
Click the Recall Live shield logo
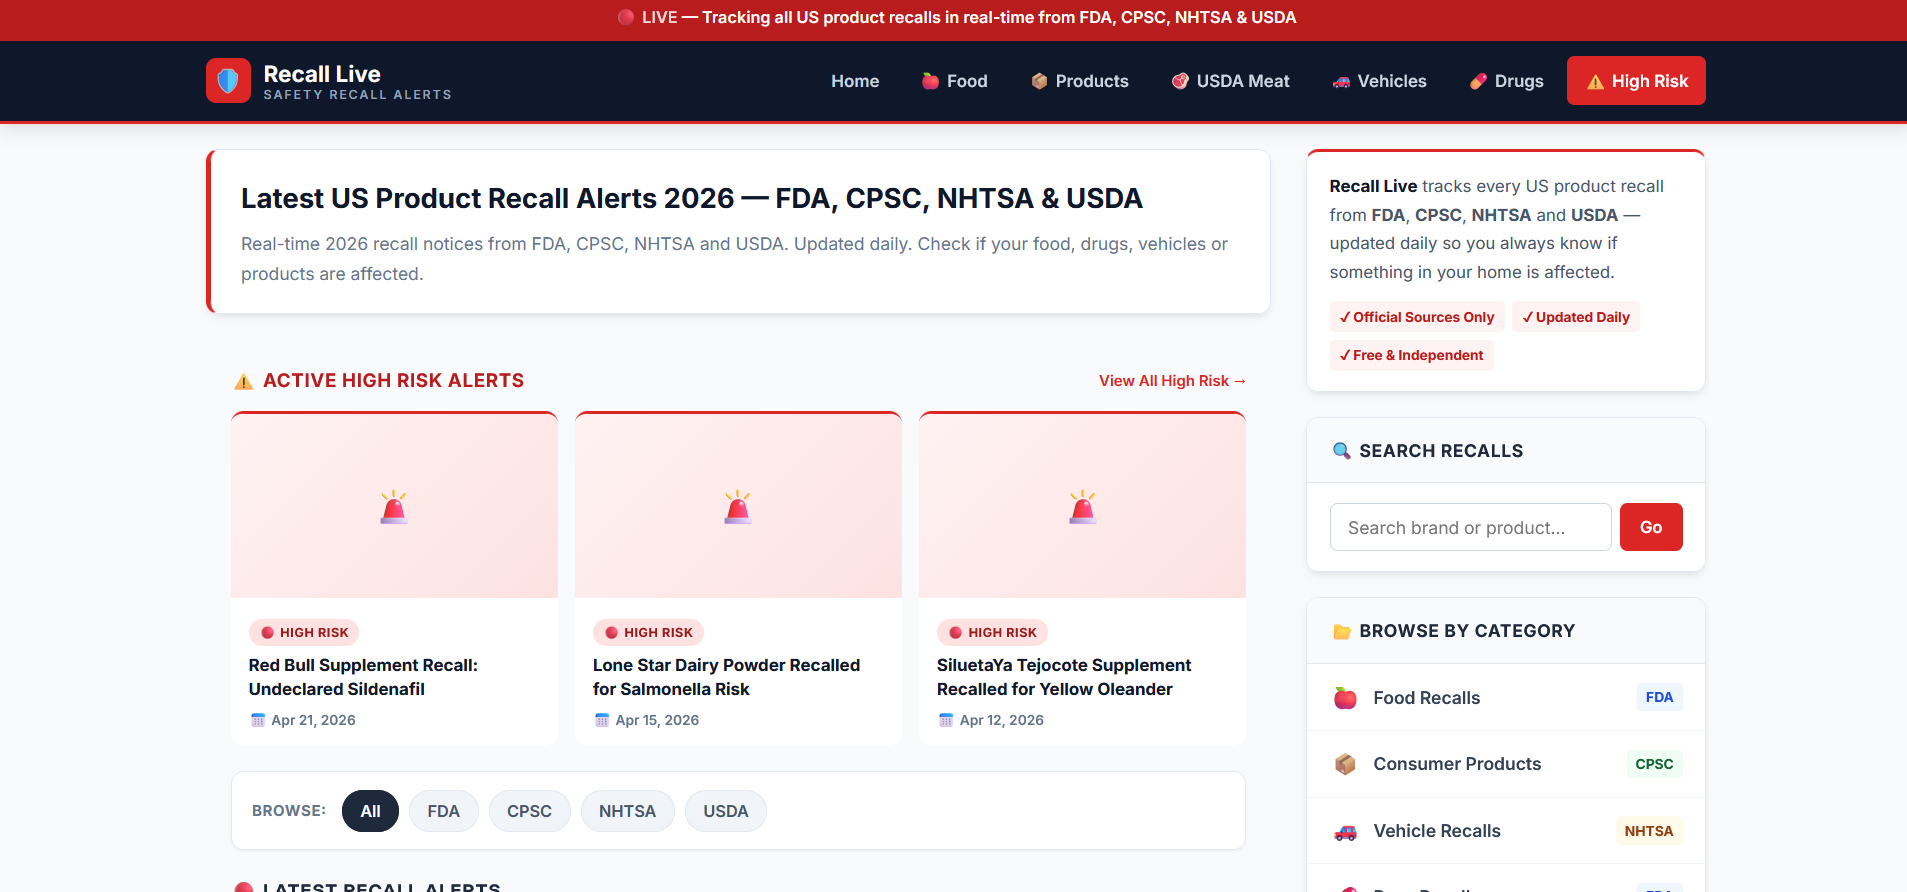point(228,80)
